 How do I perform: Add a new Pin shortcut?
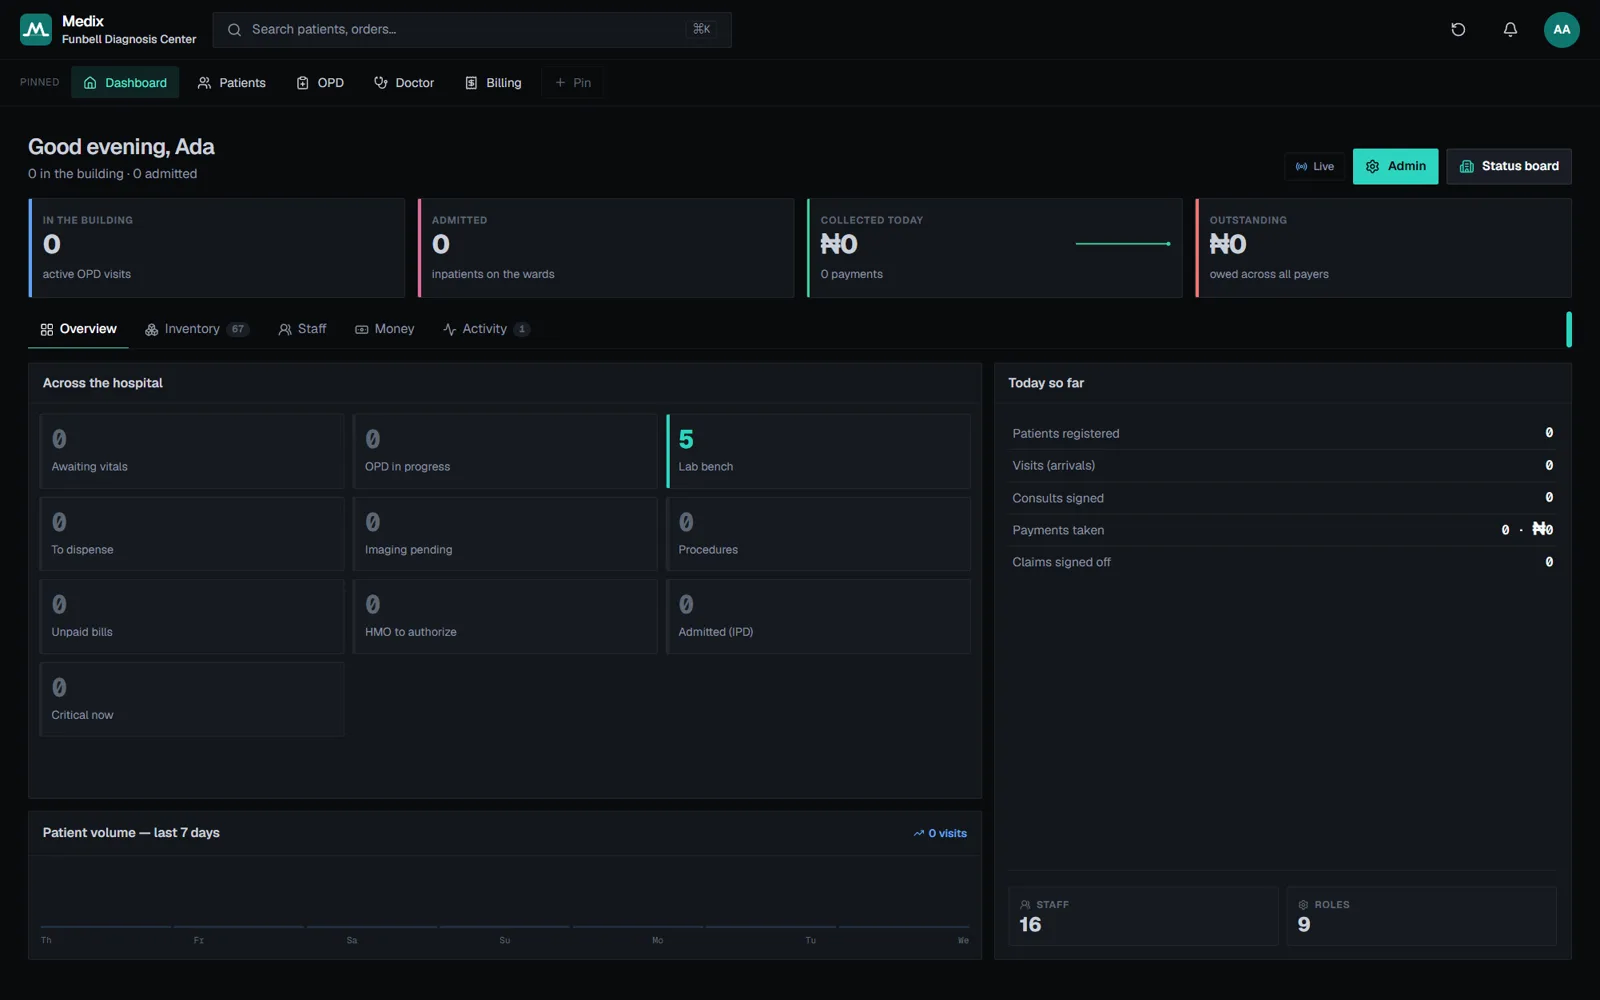coord(573,82)
